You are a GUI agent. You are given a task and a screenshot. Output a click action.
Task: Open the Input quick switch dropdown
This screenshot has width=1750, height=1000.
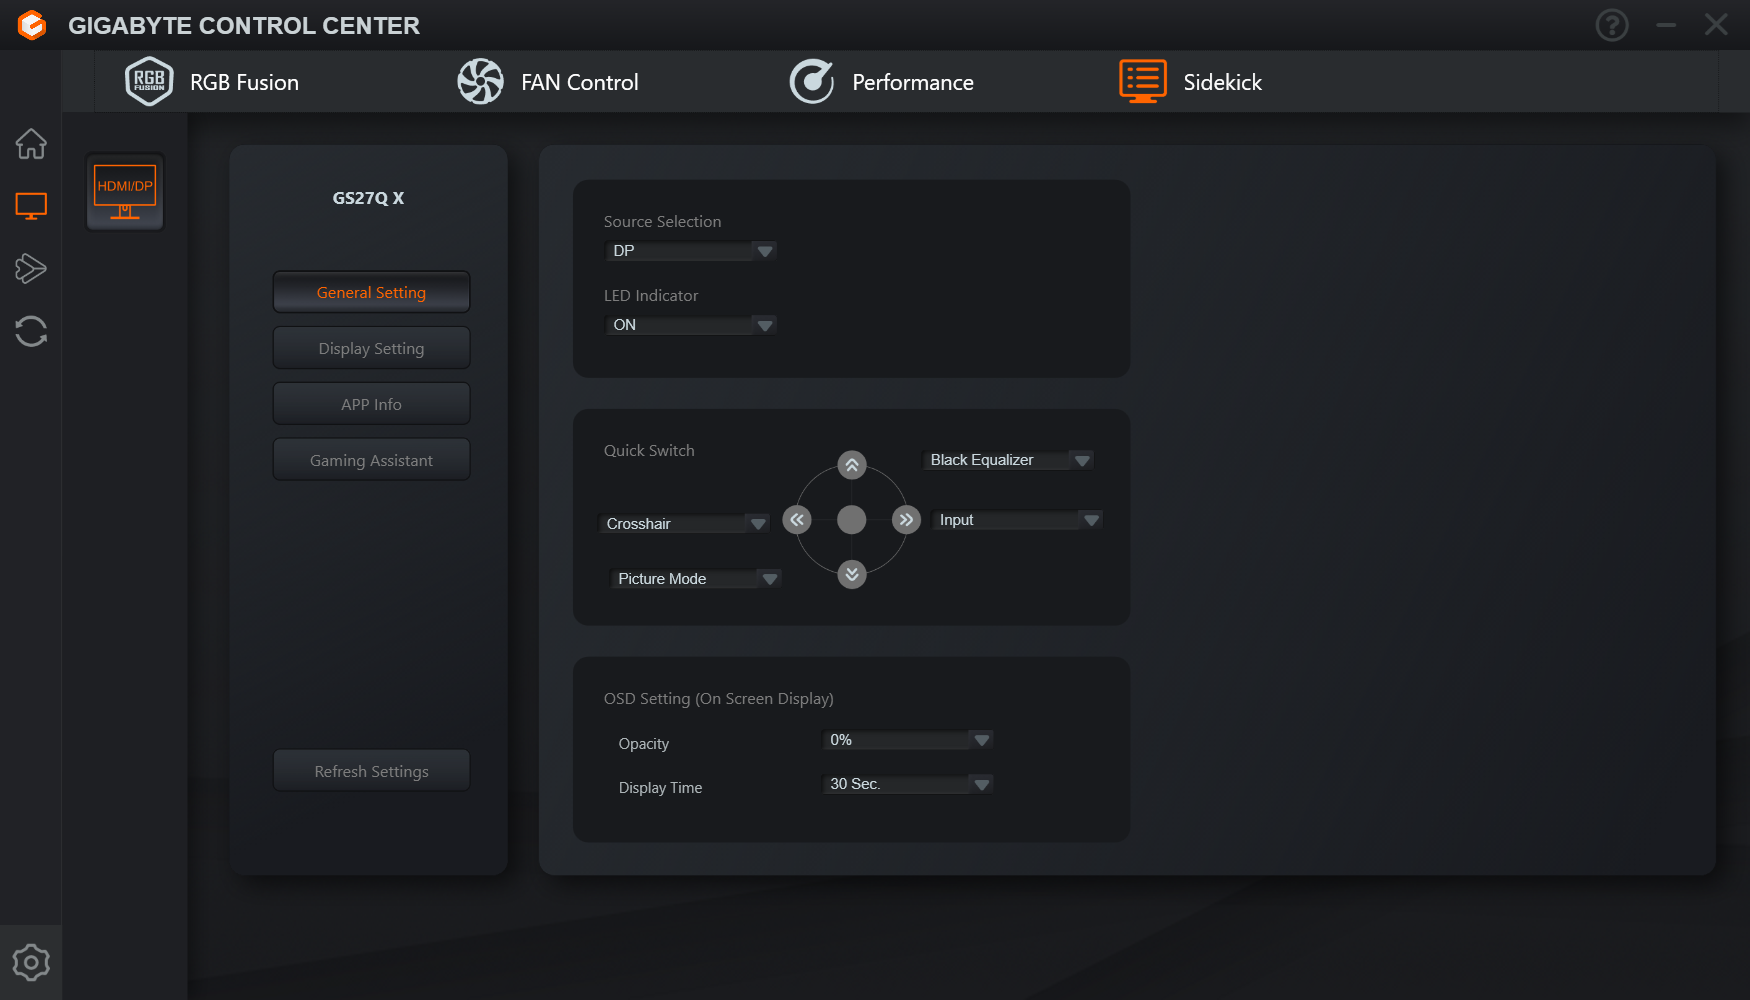(1017, 520)
